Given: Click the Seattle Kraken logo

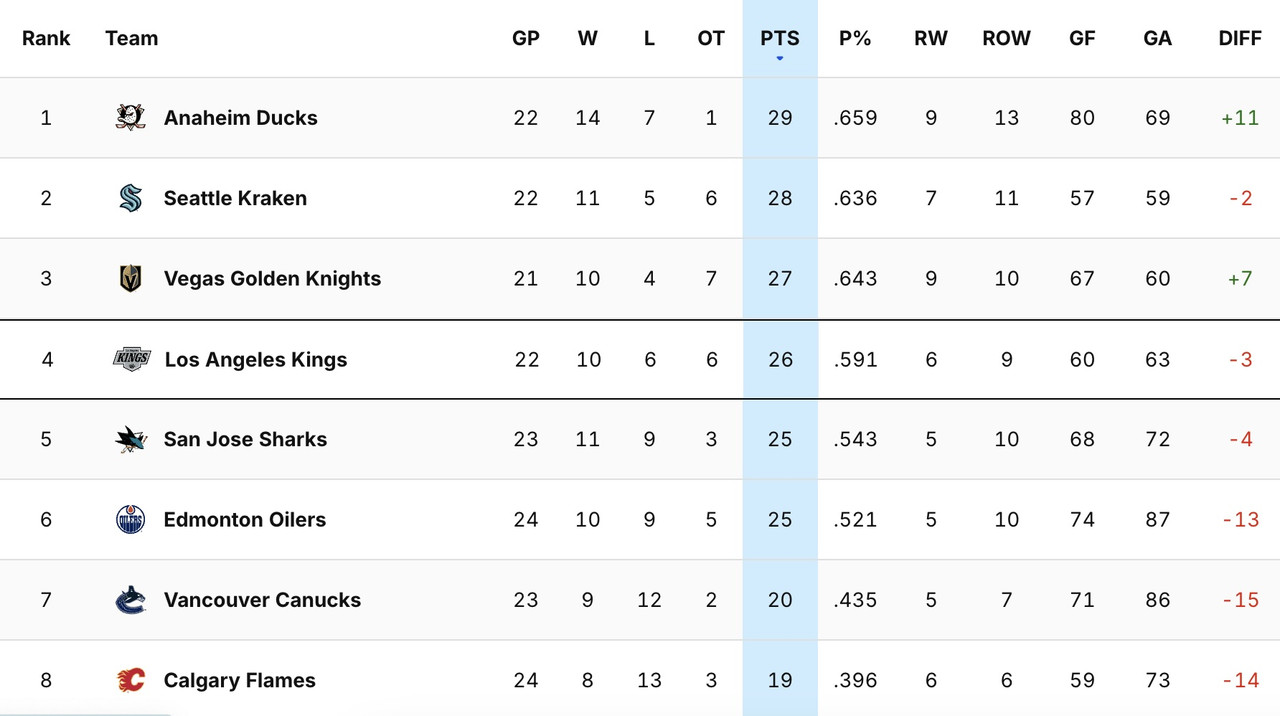Looking at the screenshot, I should pyautogui.click(x=131, y=198).
